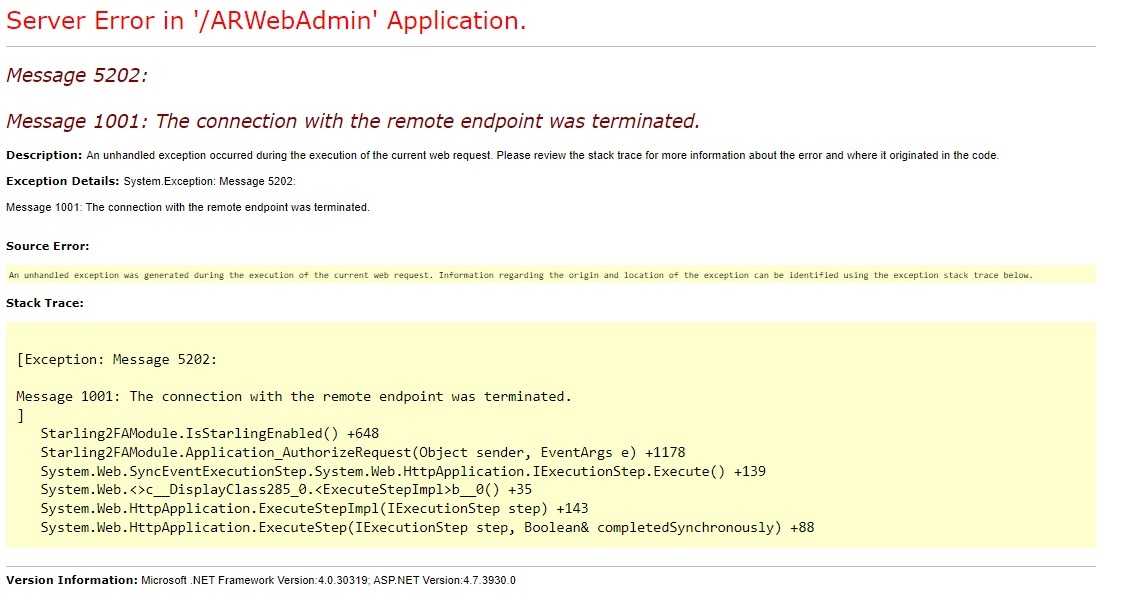Select the '[Exception: Message 5202:' stack trace line
The height and width of the screenshot is (608, 1128).
[x=120, y=358]
